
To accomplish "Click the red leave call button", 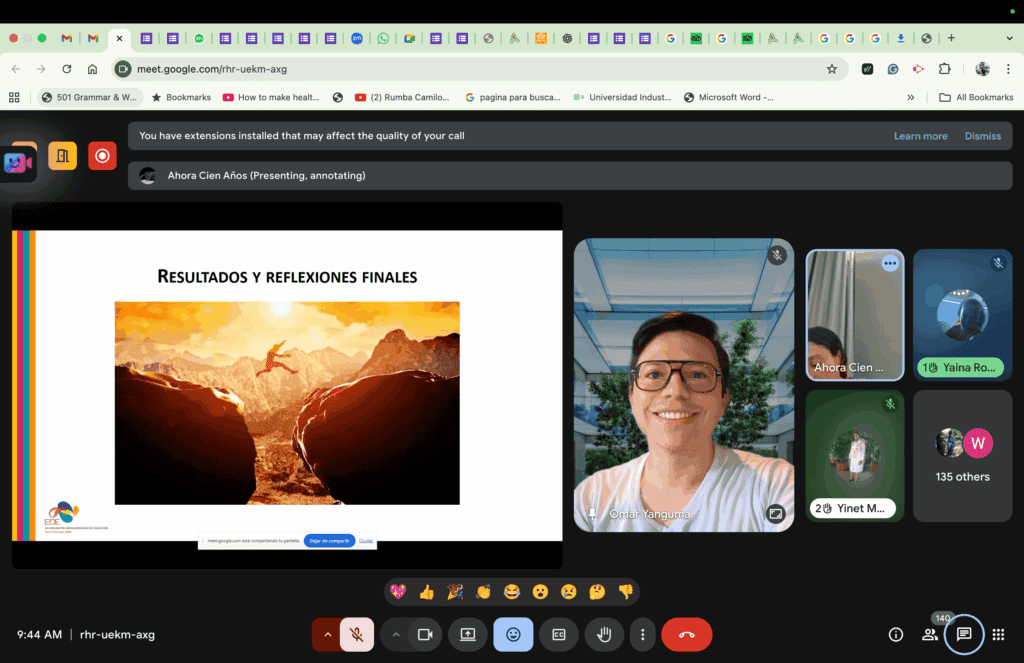I will click(686, 634).
